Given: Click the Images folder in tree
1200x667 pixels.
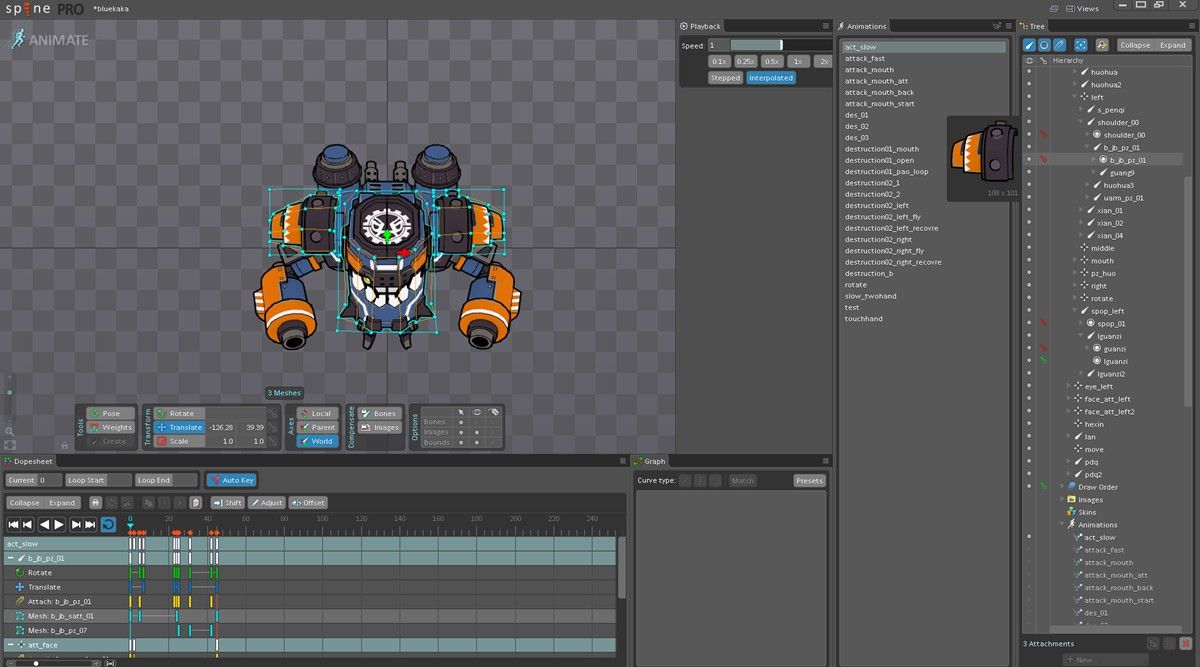Looking at the screenshot, I should click(x=1084, y=499).
